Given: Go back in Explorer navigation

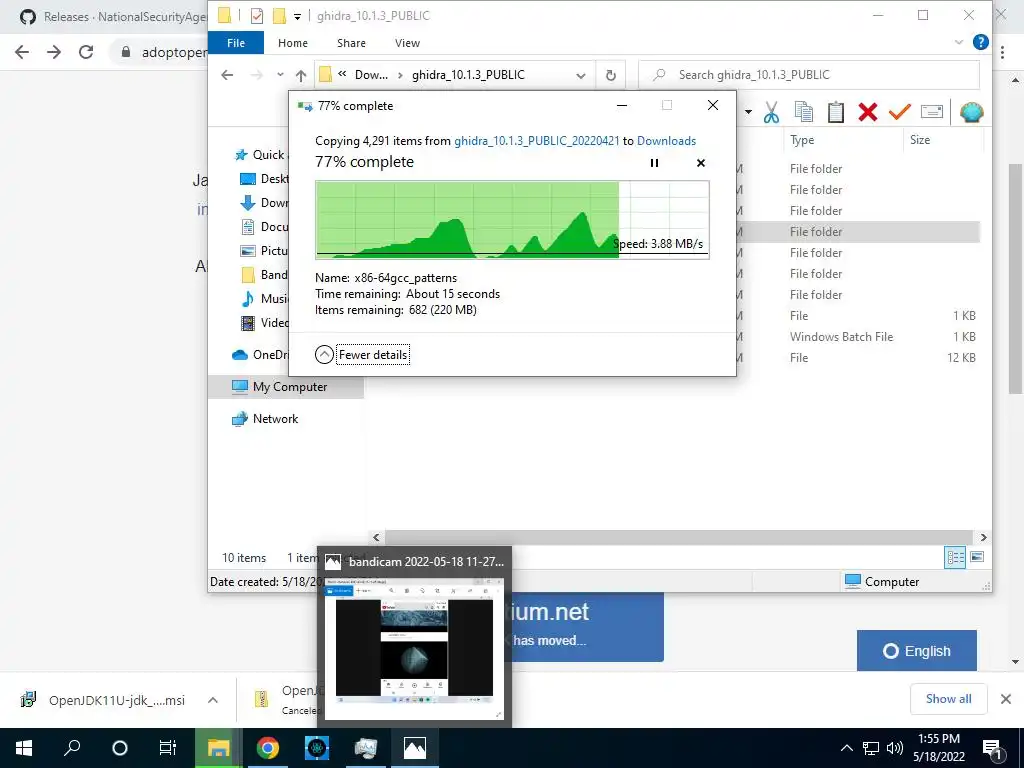Looking at the screenshot, I should pos(227,75).
